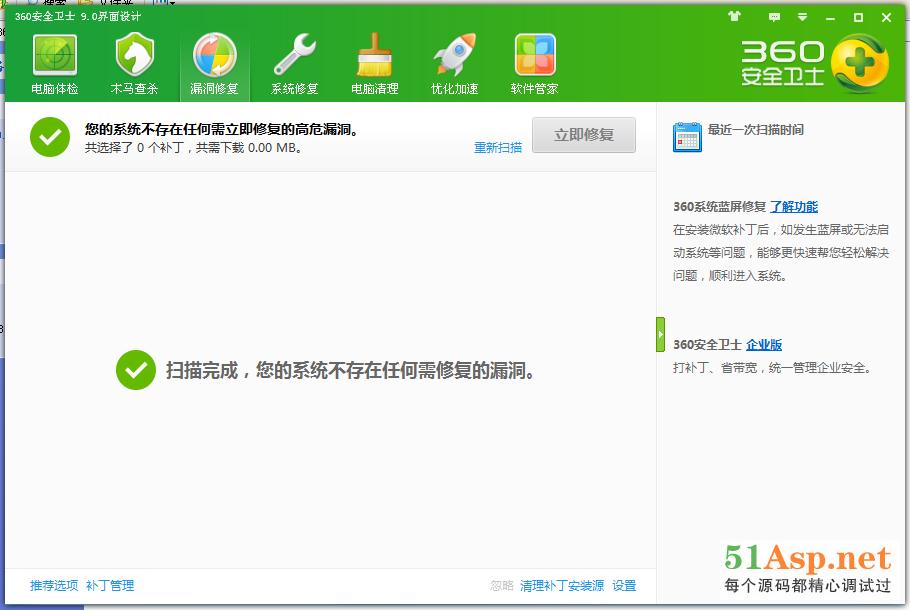Select the 漏洞修复 vulnerability repair tab
Viewport: 910px width, 610px height.
pyautogui.click(x=215, y=64)
